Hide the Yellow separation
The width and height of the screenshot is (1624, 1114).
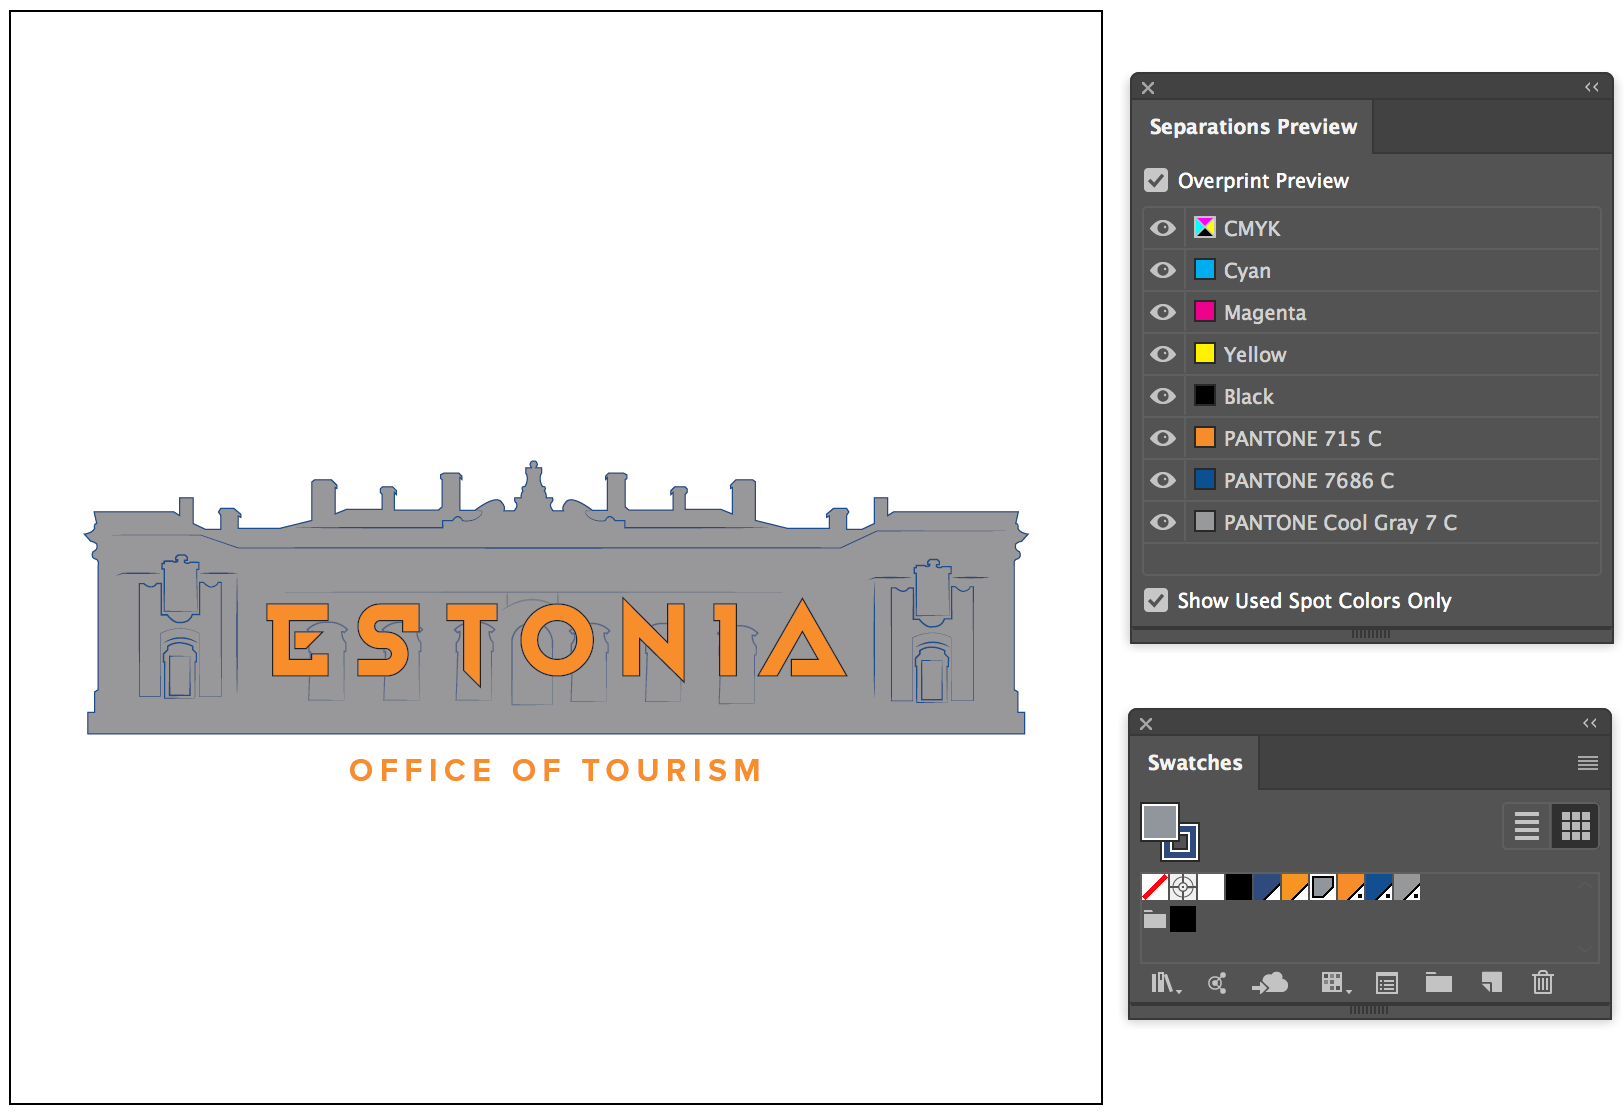pos(1163,354)
